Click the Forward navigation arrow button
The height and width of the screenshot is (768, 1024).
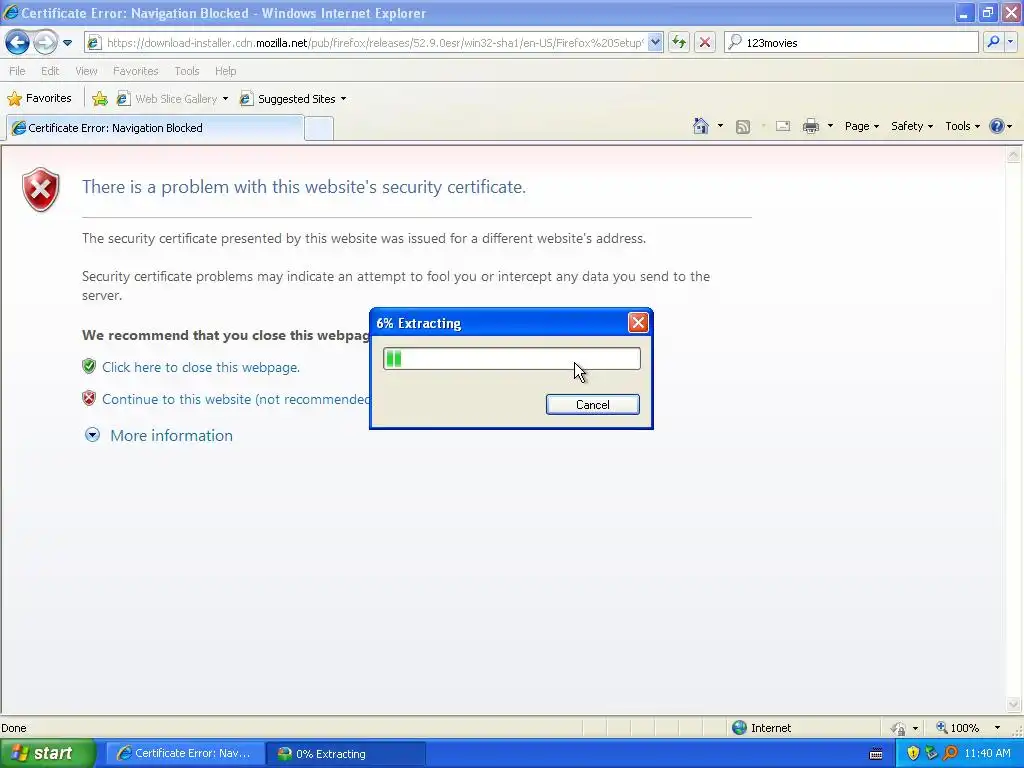tap(45, 43)
